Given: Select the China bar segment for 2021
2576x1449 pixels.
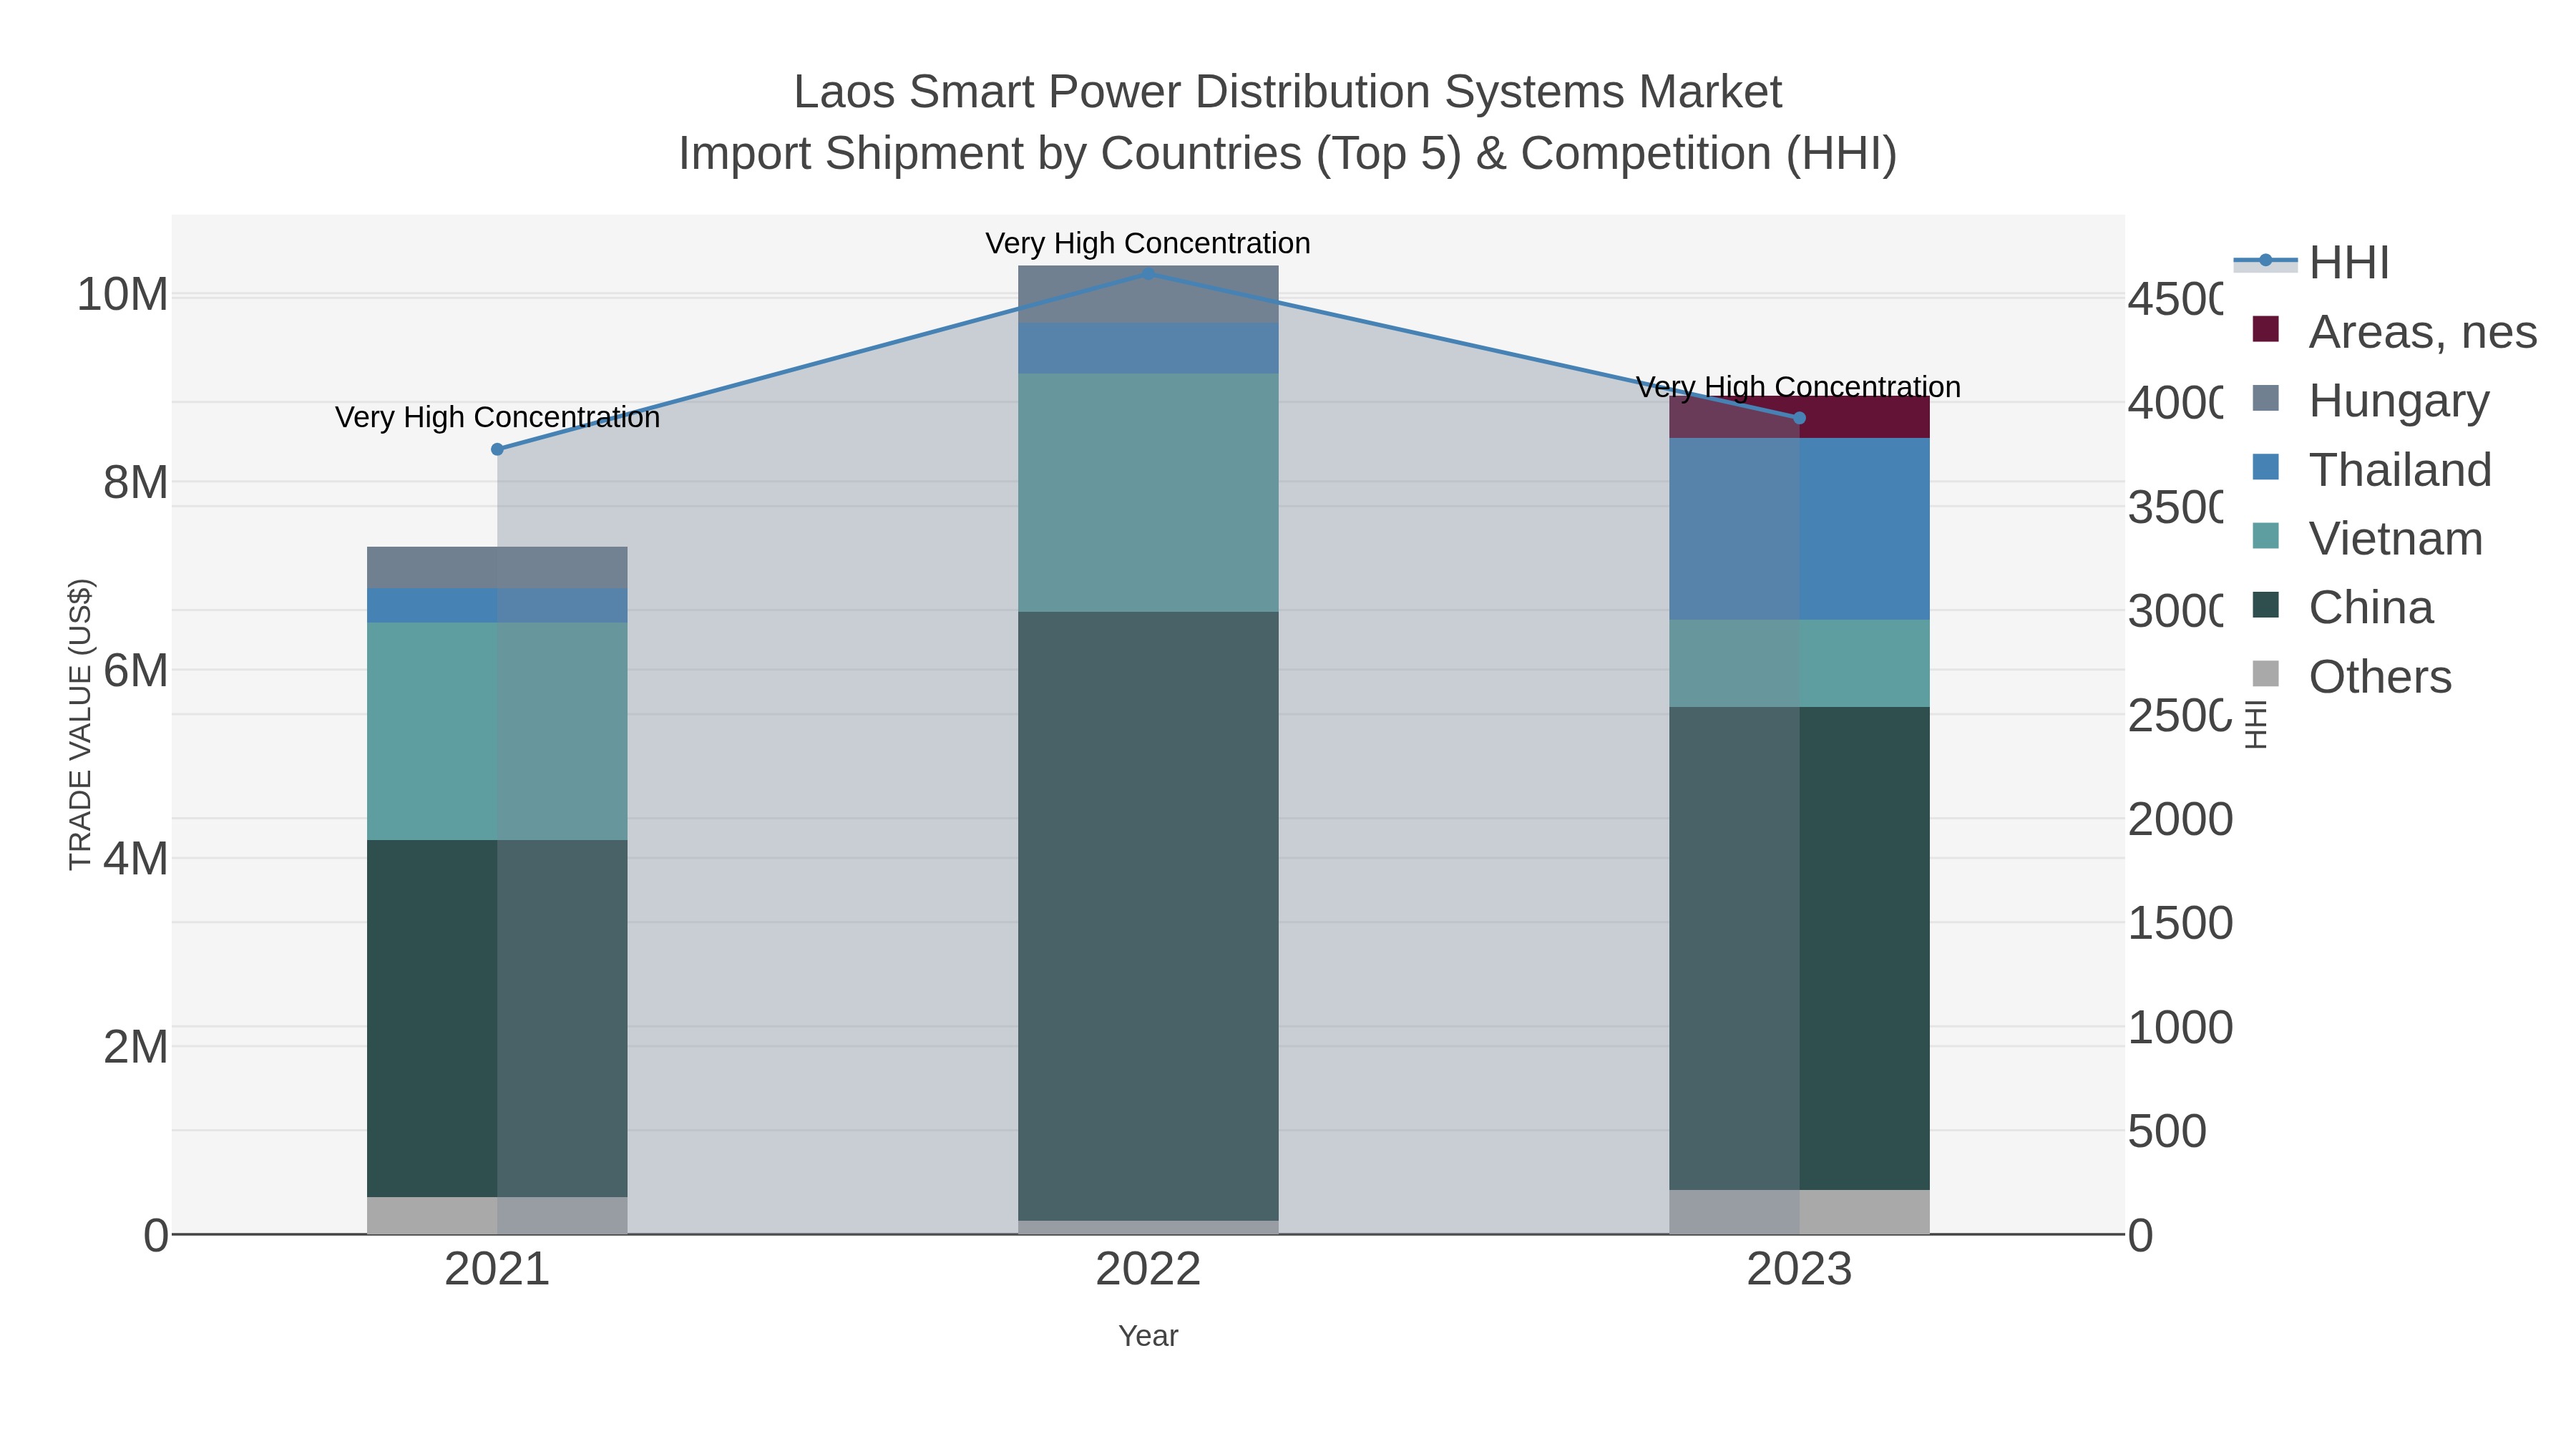Looking at the screenshot, I should coord(497,1018).
